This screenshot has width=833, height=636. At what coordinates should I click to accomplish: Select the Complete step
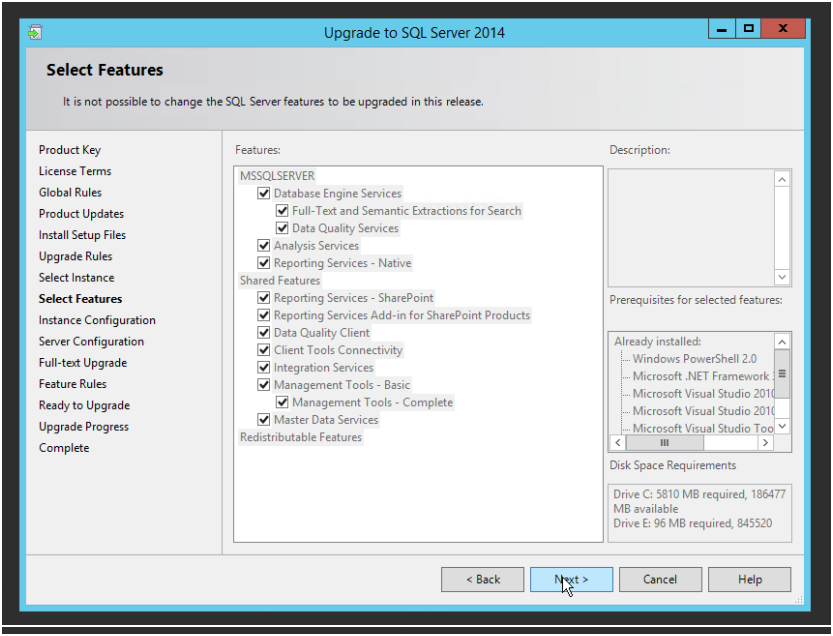click(64, 448)
